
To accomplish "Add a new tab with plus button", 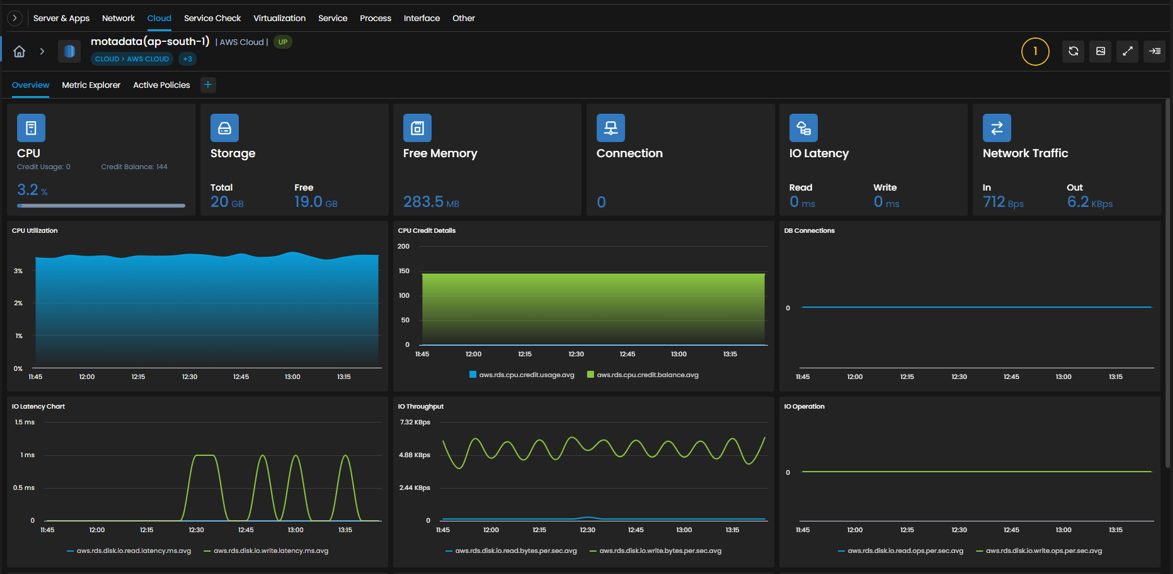I will (x=208, y=85).
